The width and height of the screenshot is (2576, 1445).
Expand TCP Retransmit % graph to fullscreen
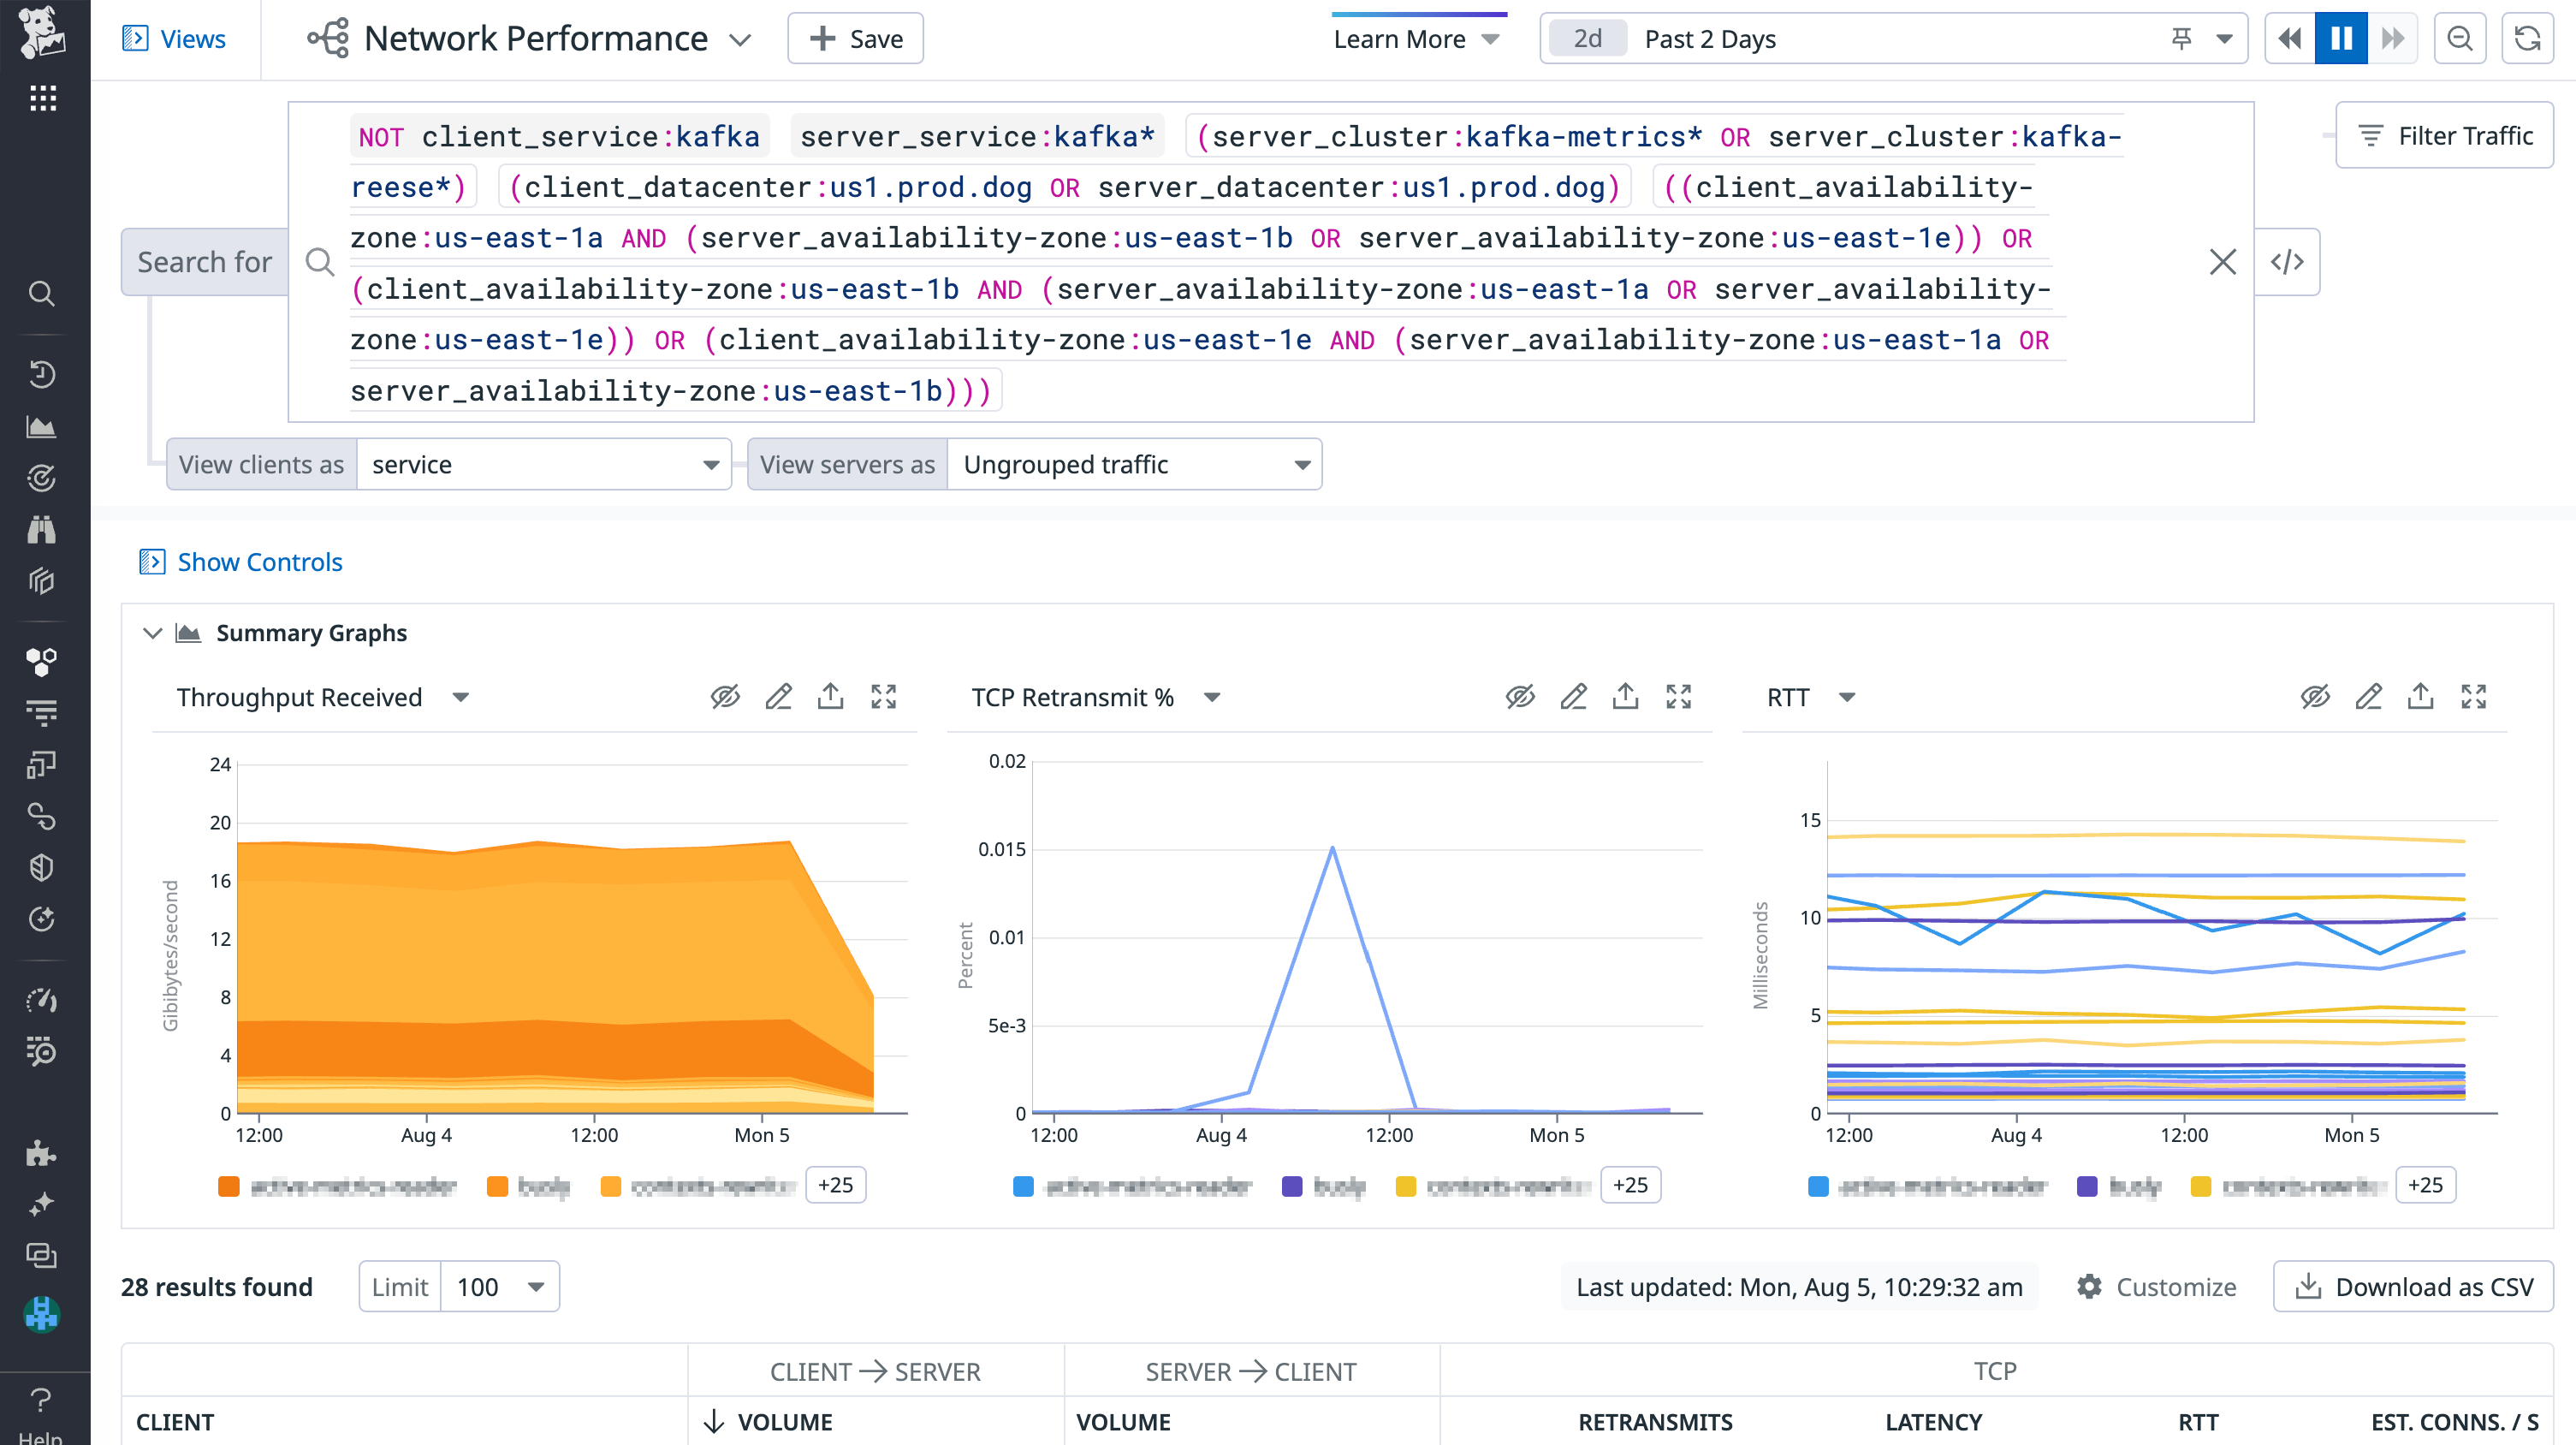coord(1679,696)
